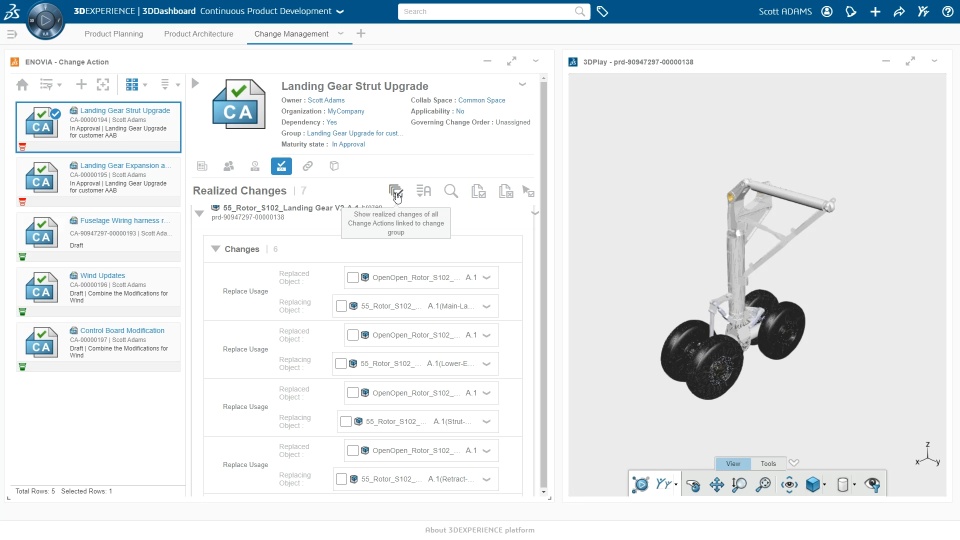Select Wind Updates change action card
Image resolution: width=960 pixels, height=540 pixels.
coord(98,292)
